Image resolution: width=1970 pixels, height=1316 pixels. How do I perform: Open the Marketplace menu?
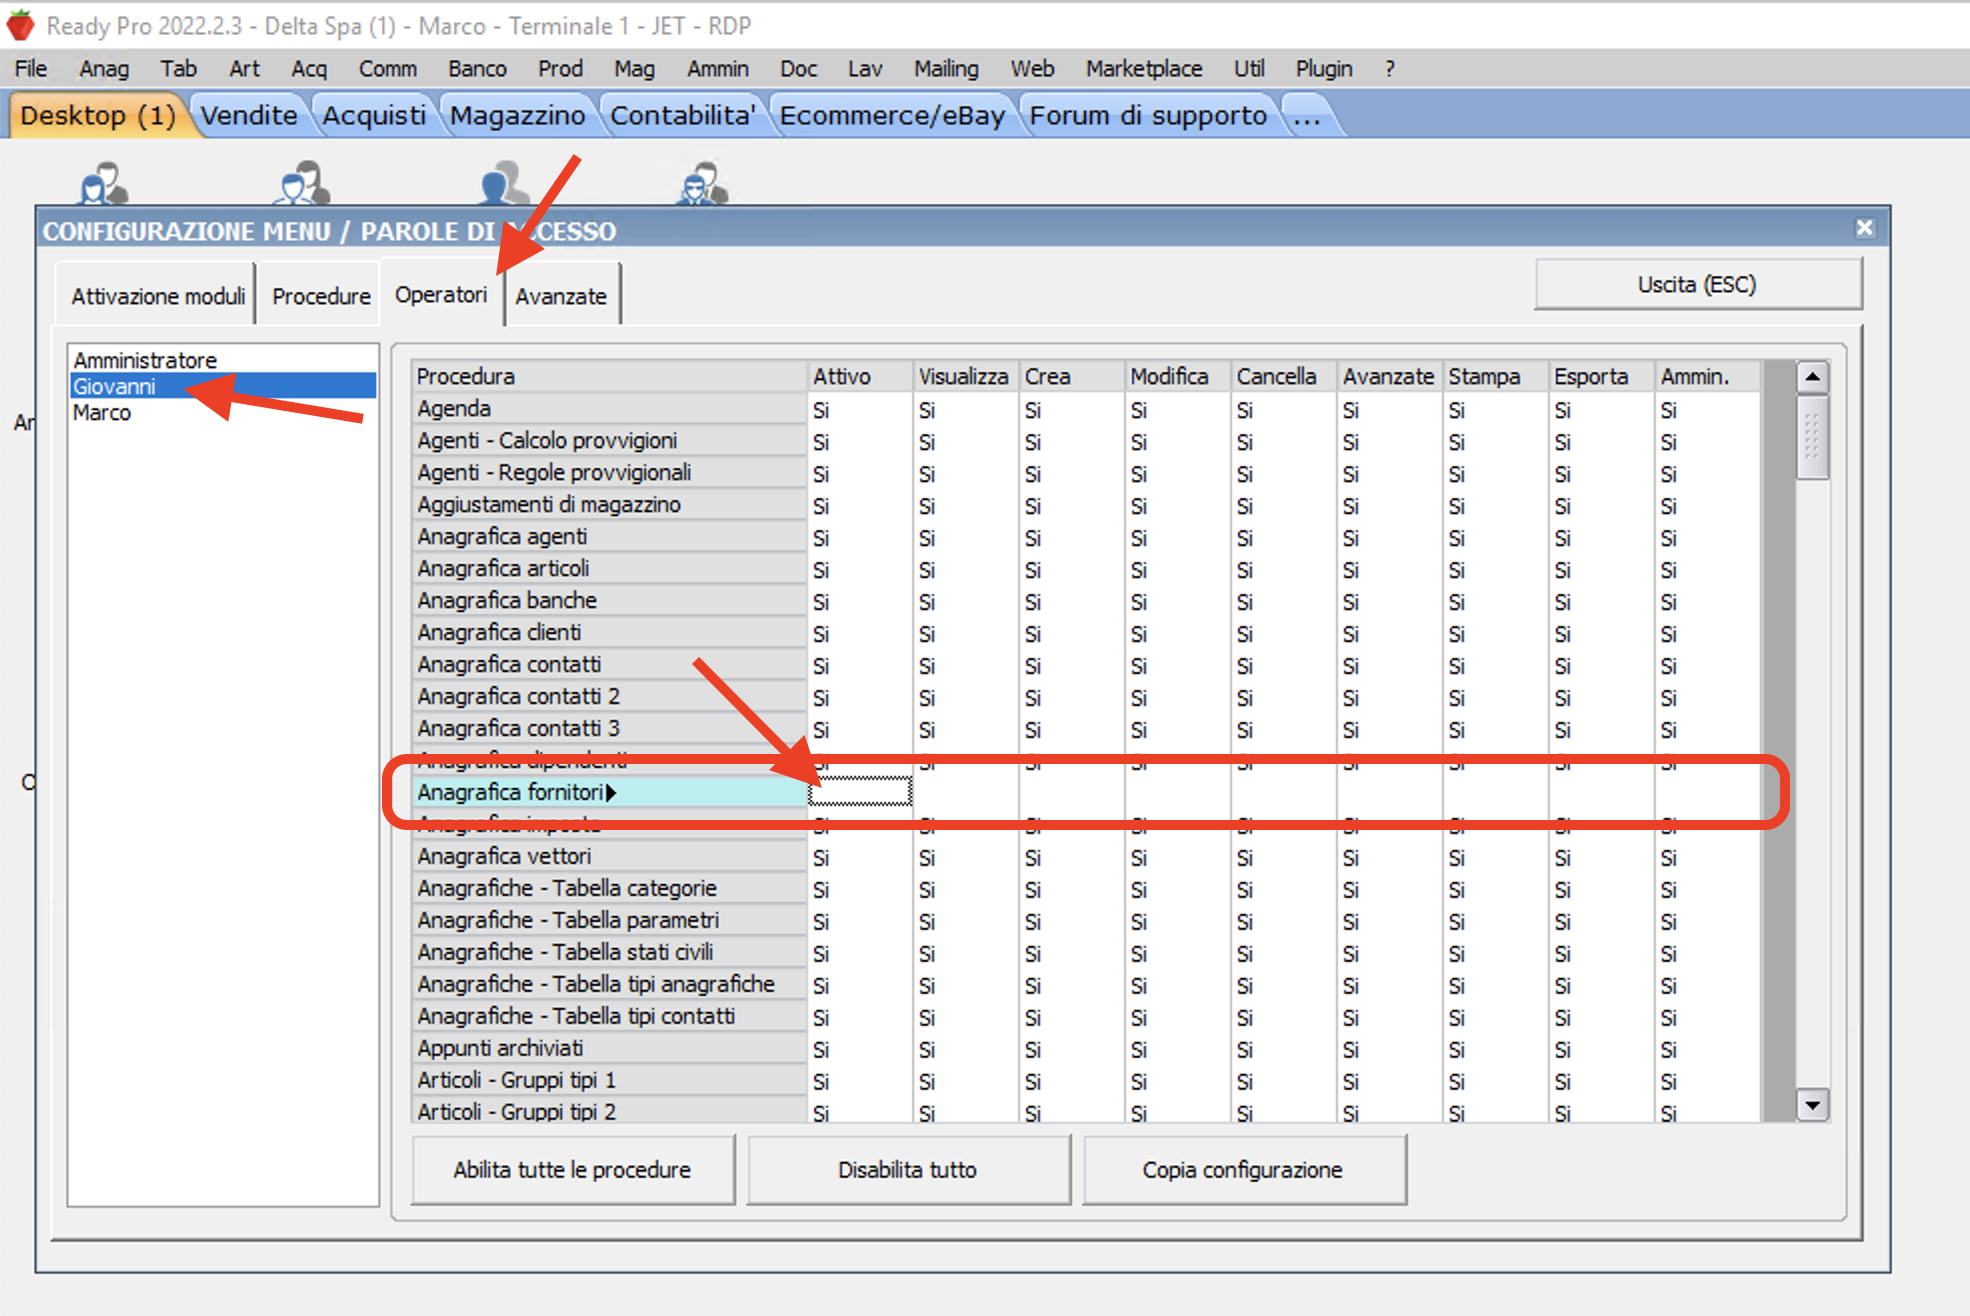[1144, 68]
